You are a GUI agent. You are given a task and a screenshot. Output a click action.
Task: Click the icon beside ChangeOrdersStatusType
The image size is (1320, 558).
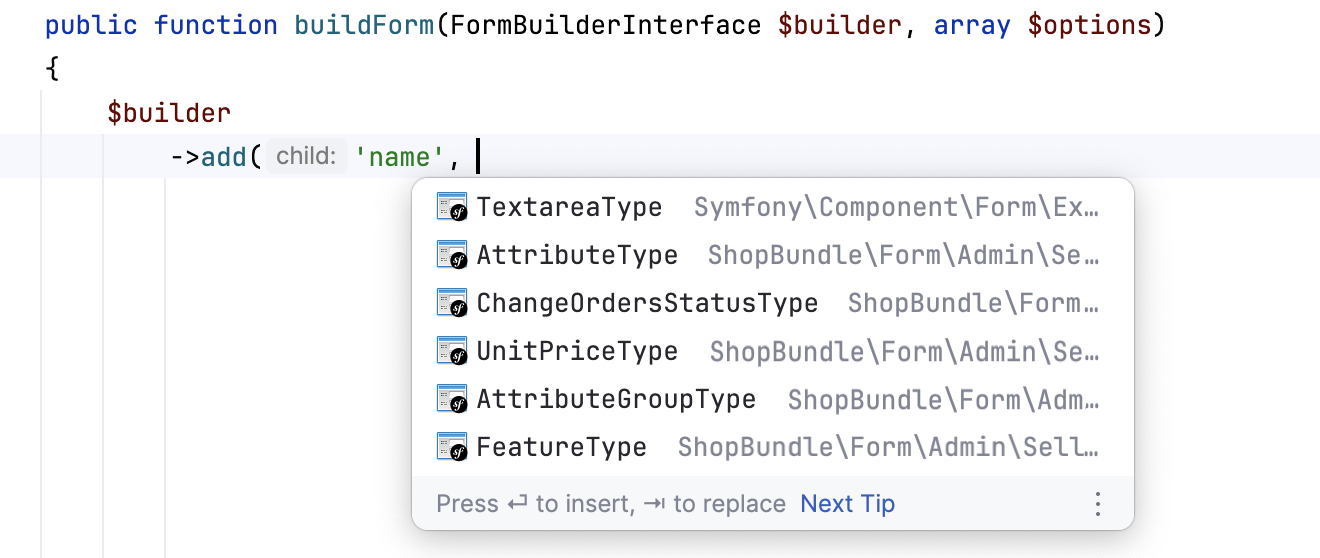453,303
